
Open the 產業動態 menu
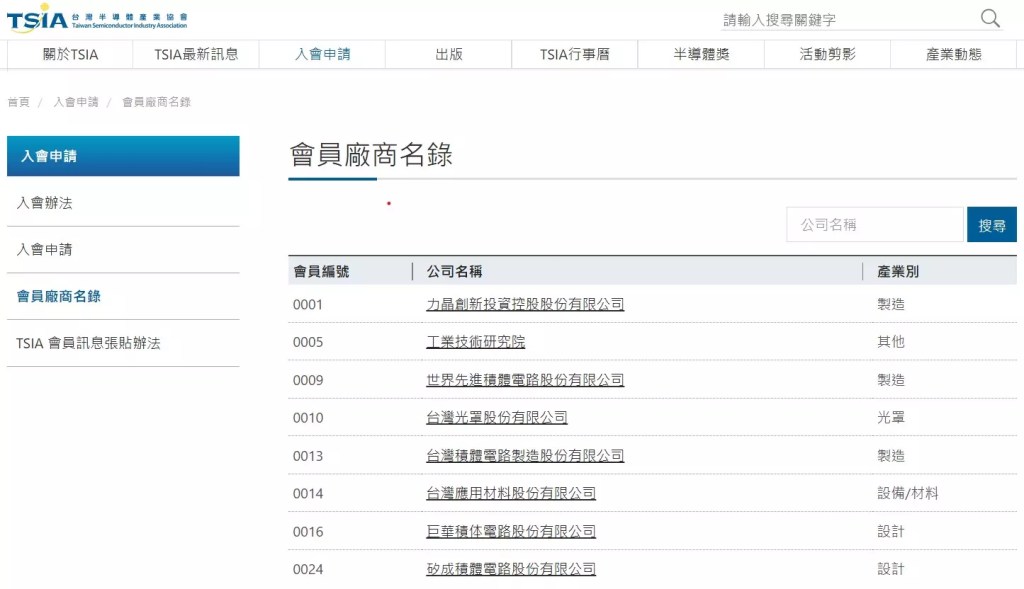953,54
